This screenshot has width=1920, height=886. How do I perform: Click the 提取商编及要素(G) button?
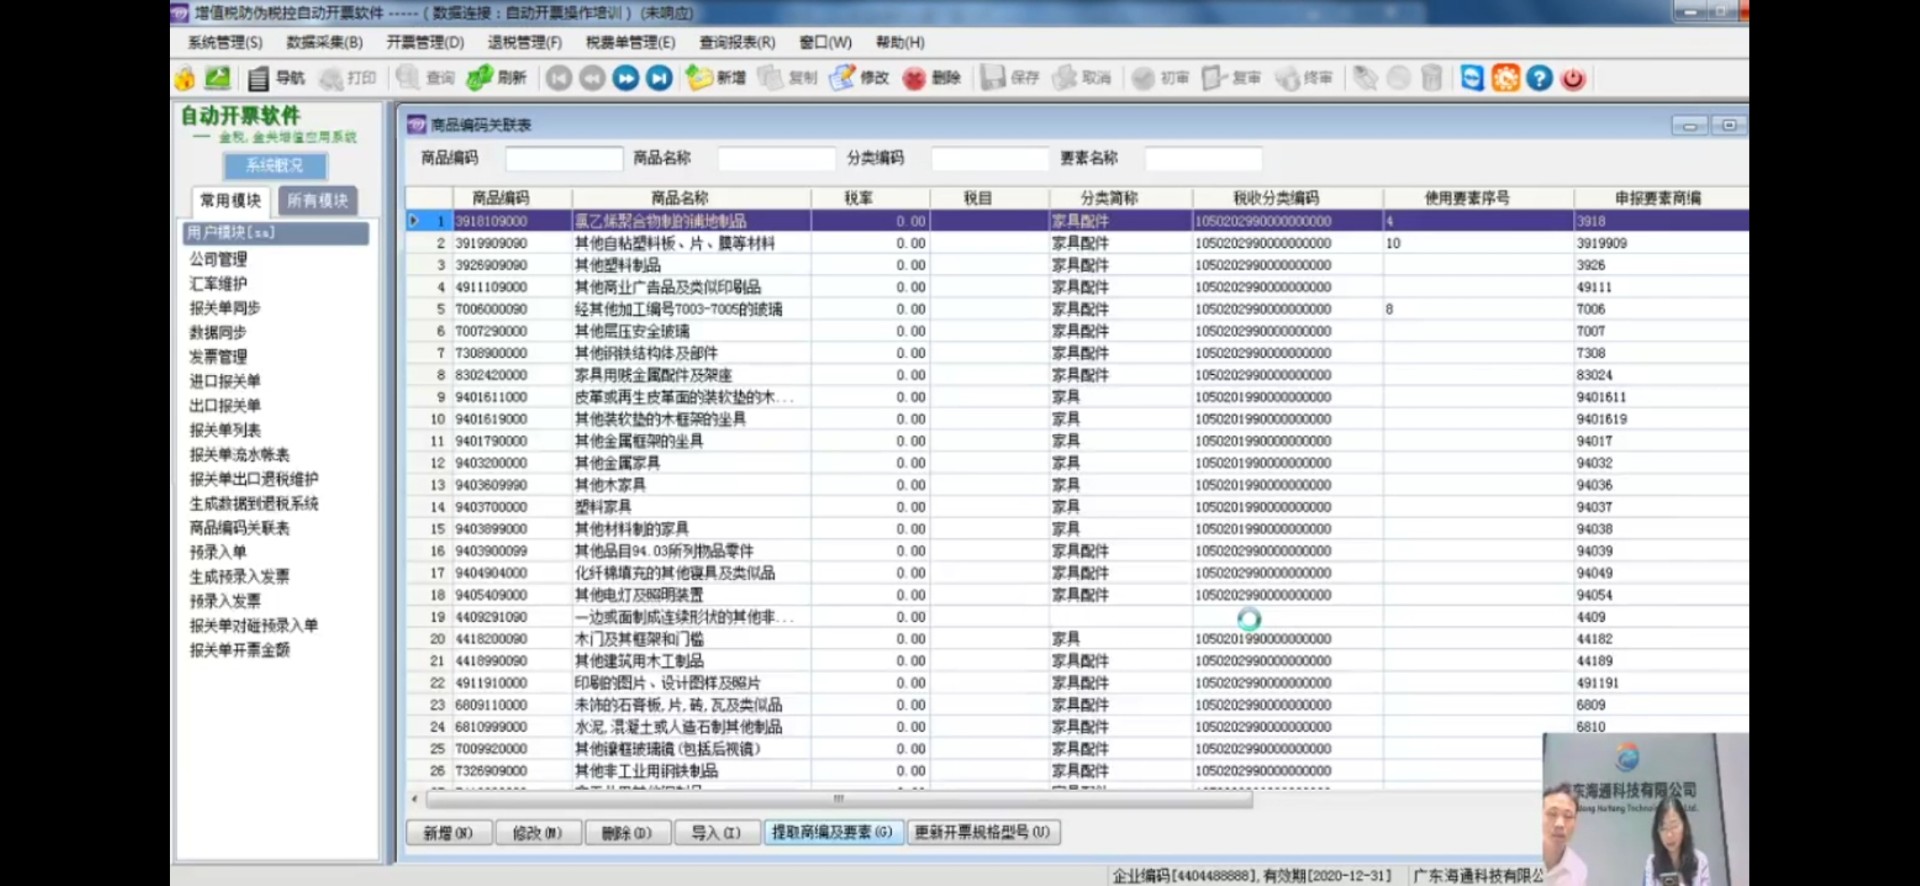pos(832,832)
